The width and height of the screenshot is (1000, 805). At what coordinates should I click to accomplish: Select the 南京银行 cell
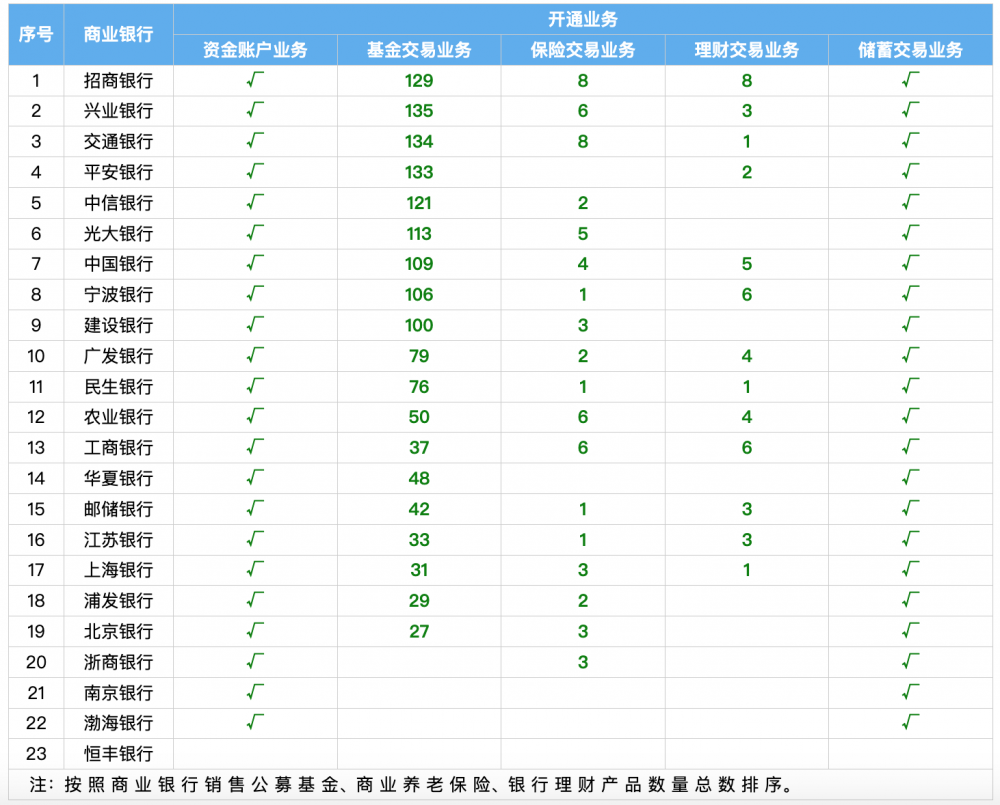point(119,693)
